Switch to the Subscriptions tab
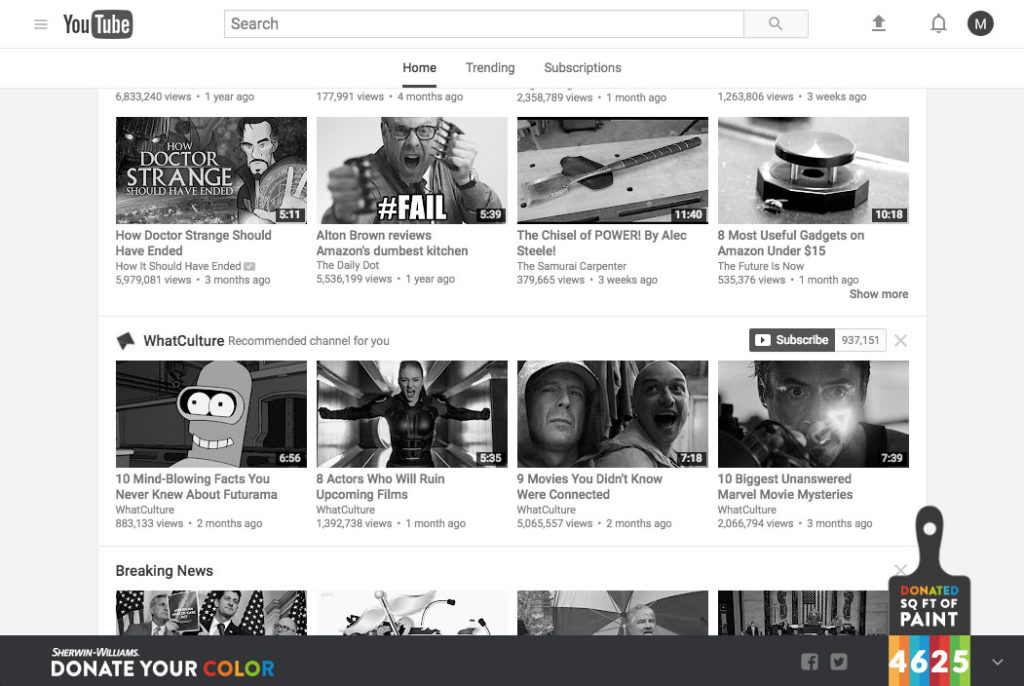 point(582,68)
